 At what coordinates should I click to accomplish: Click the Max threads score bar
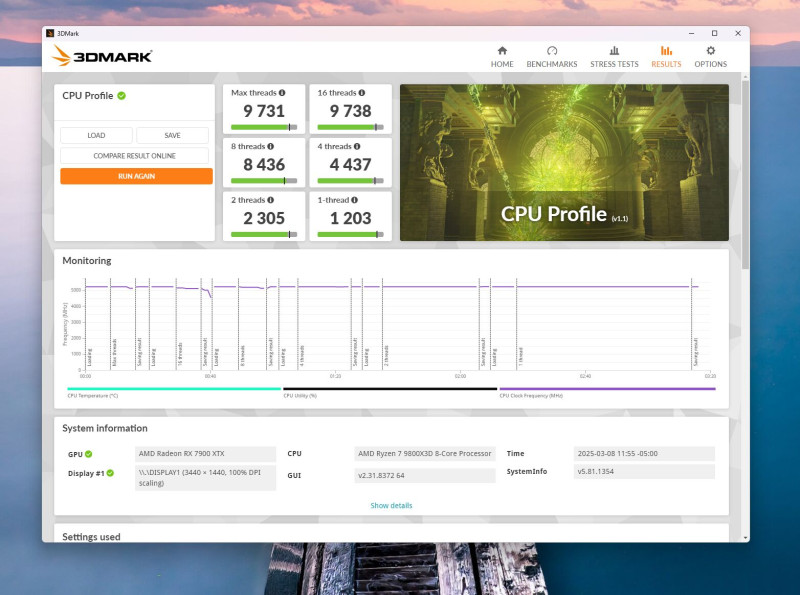(264, 127)
